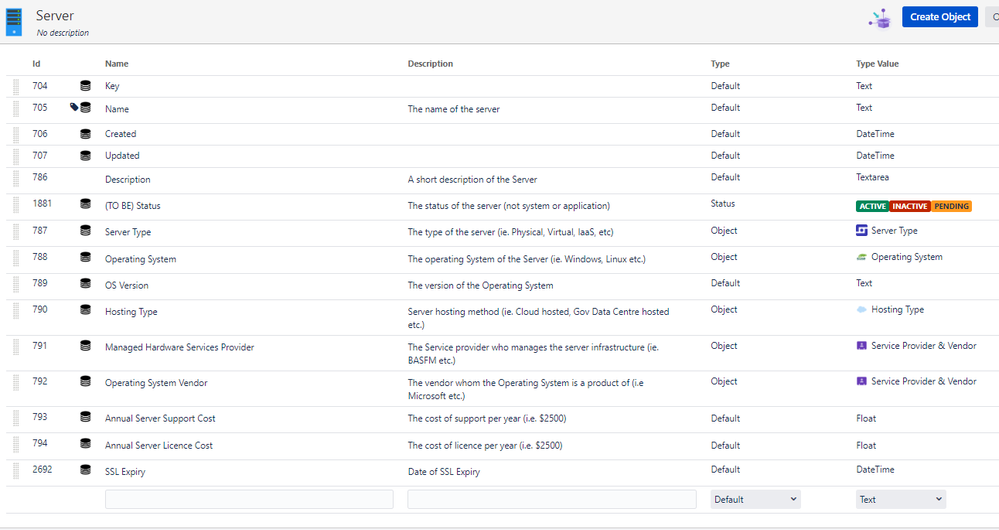Click the attribute name 'Annual Server Licence Cost'

click(159, 446)
